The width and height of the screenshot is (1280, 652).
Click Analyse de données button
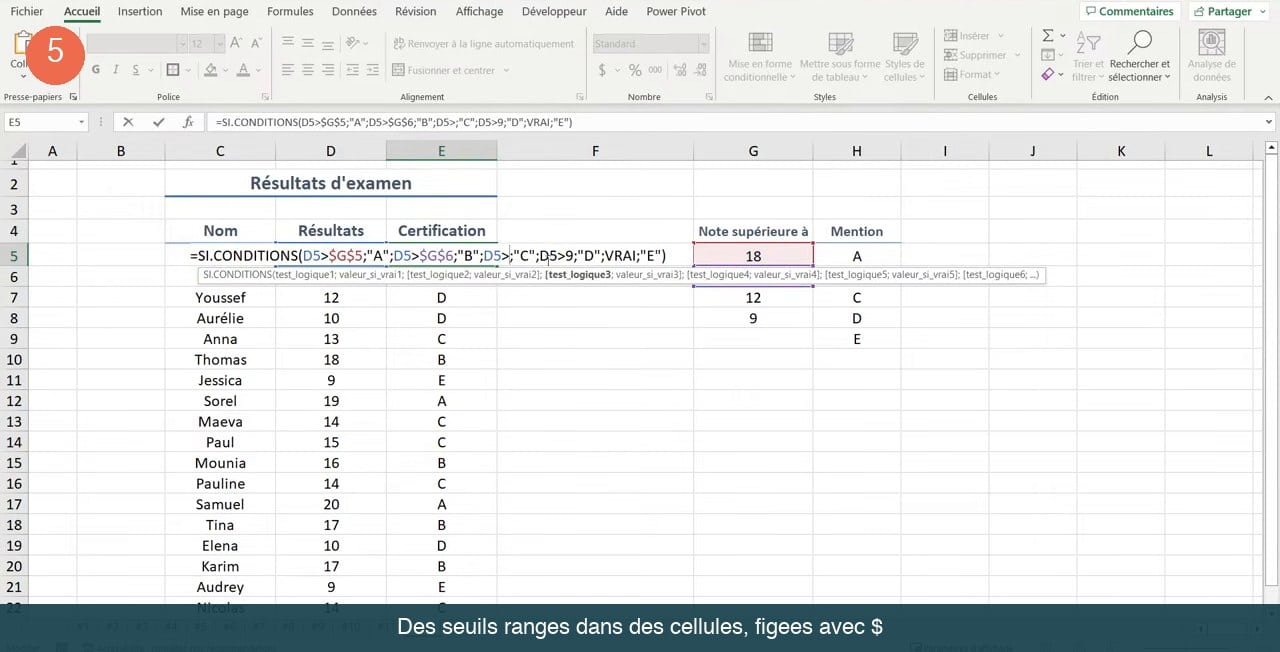1212,57
